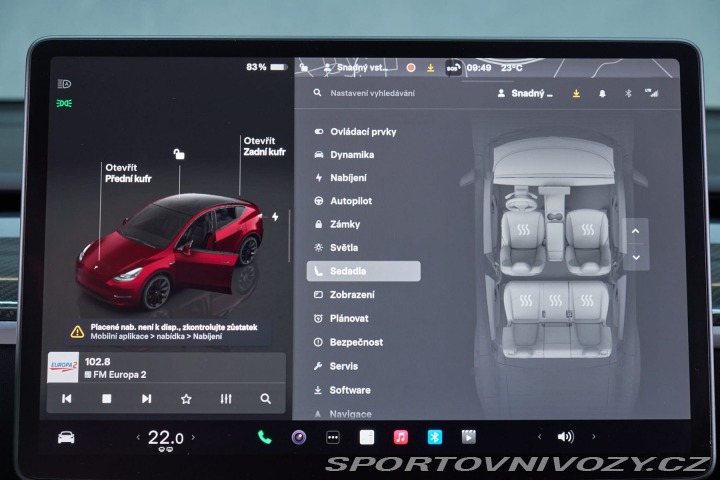Toggle rear right seat heater
This screenshot has width=720, height=480.
click(587, 300)
